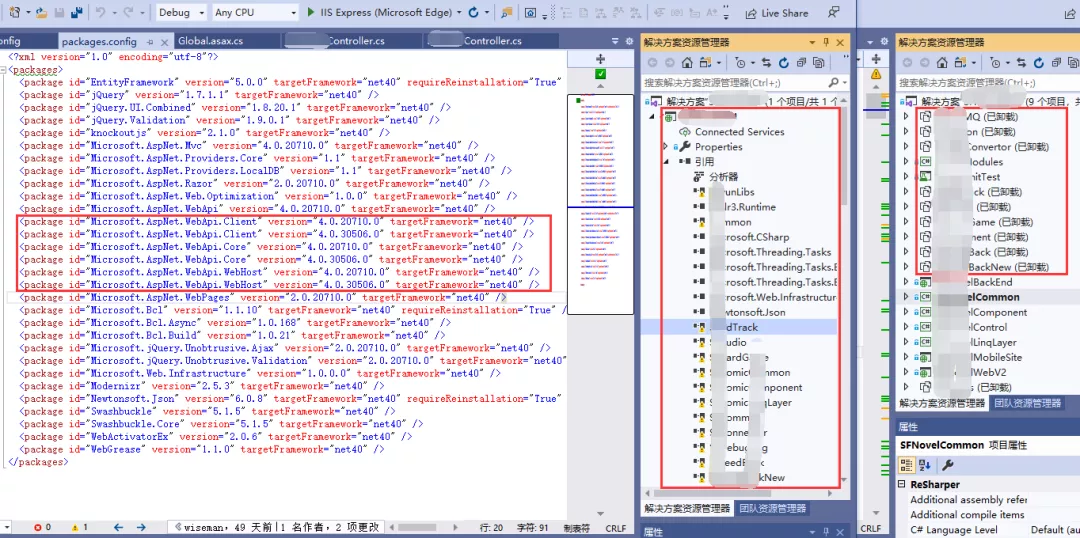Click the CRLF line ending indicator
The image size is (1080, 538).
tap(616, 528)
